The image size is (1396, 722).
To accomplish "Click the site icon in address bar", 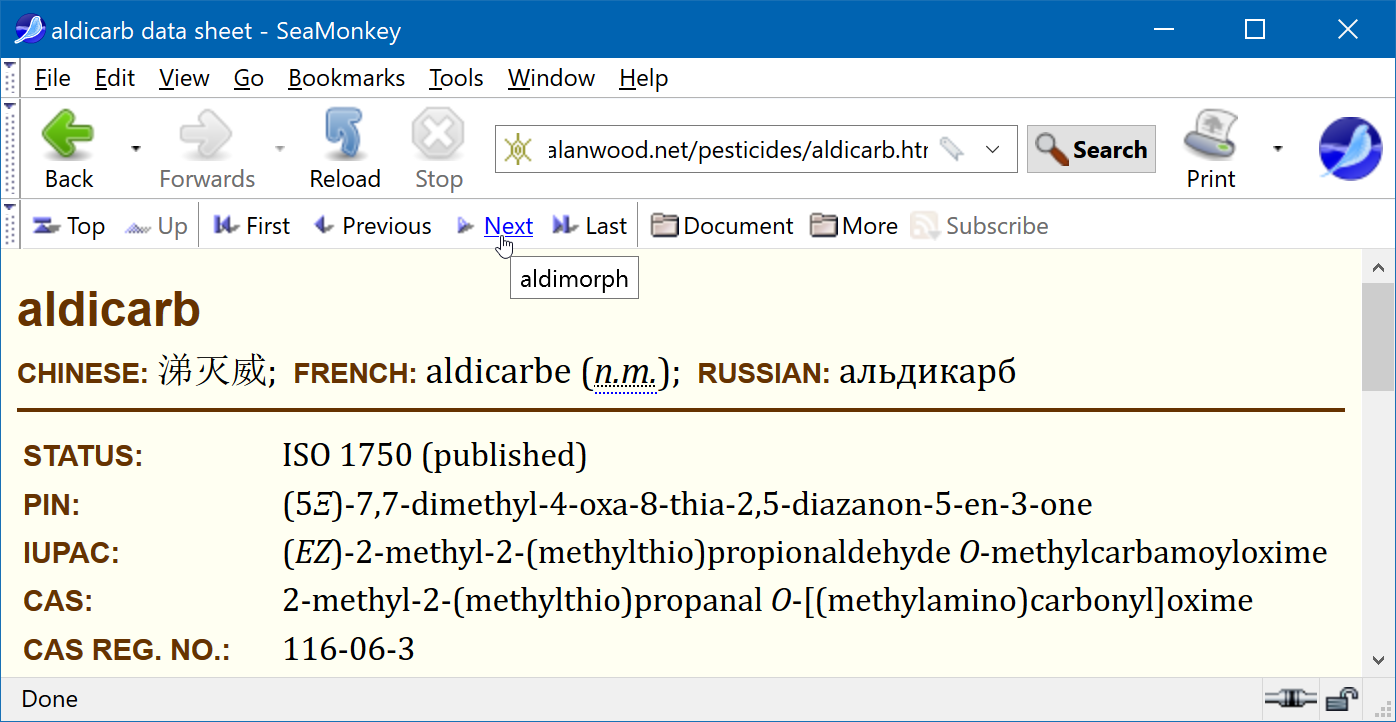I will coord(518,150).
